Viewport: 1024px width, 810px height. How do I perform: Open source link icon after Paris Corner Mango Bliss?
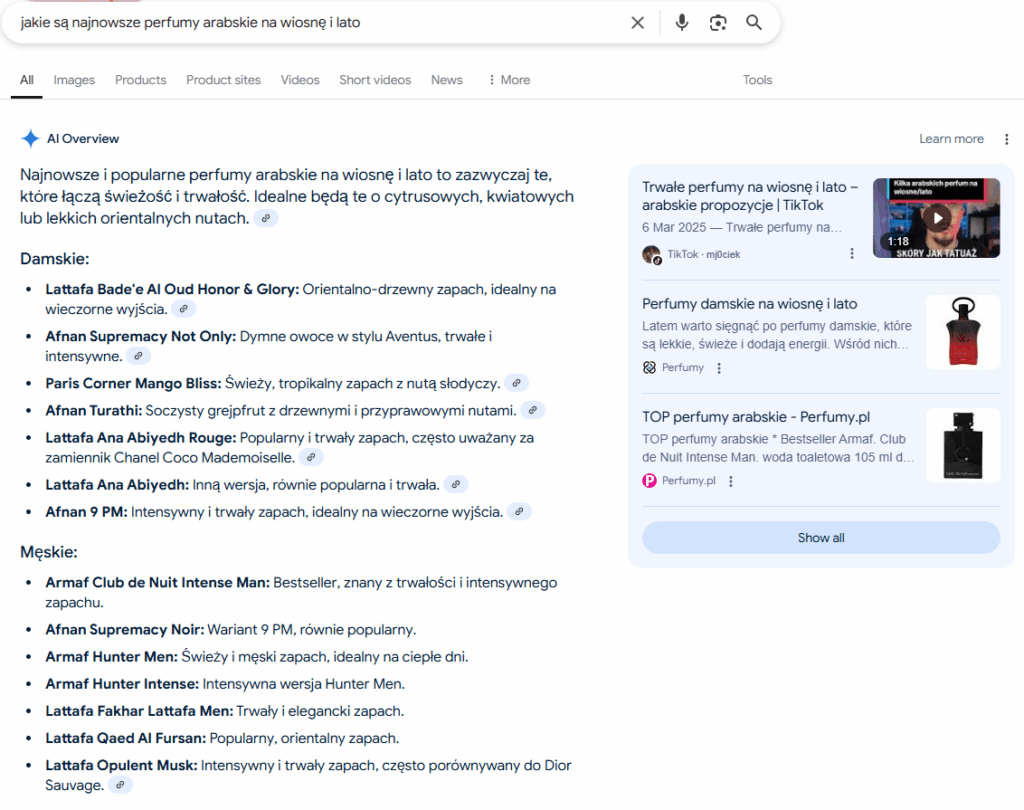516,383
